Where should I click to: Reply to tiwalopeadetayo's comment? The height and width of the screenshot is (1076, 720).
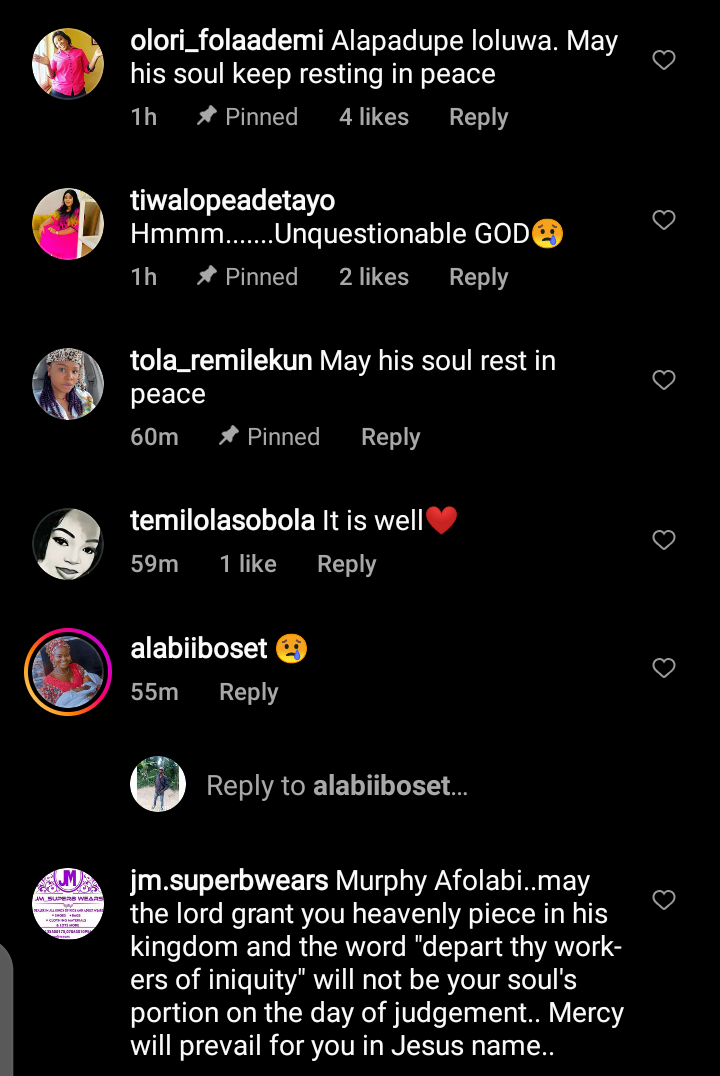[x=478, y=277]
